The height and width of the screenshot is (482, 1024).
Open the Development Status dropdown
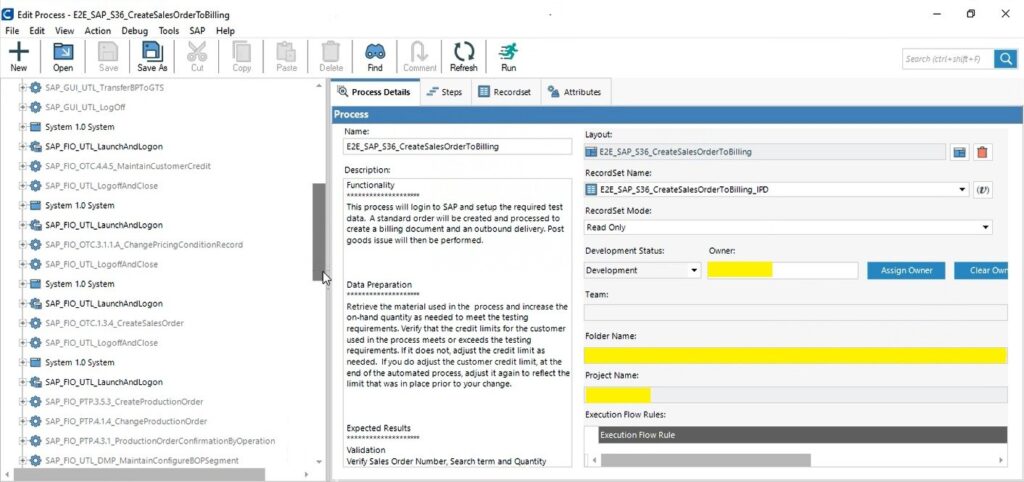coord(694,270)
